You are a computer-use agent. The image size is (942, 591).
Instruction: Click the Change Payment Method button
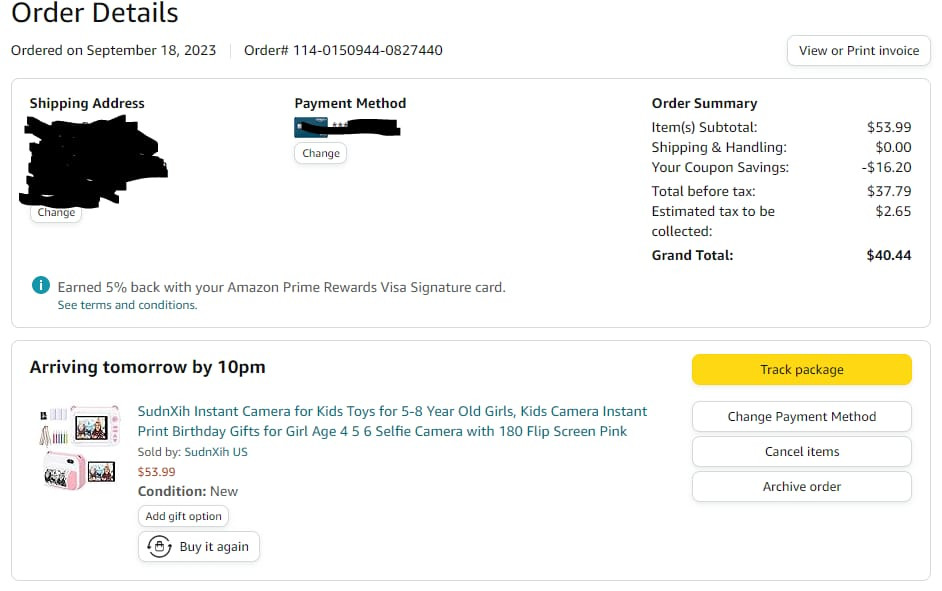click(801, 417)
